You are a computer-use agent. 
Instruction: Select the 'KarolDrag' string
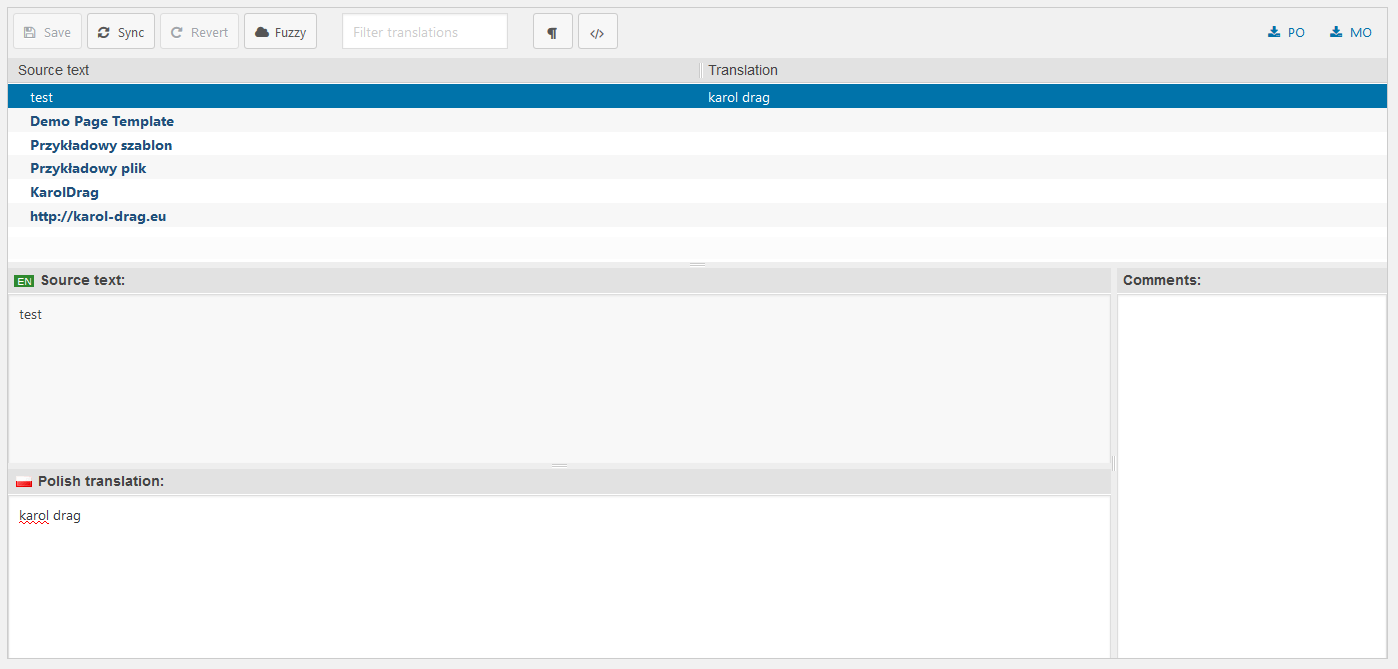pyautogui.click(x=64, y=192)
